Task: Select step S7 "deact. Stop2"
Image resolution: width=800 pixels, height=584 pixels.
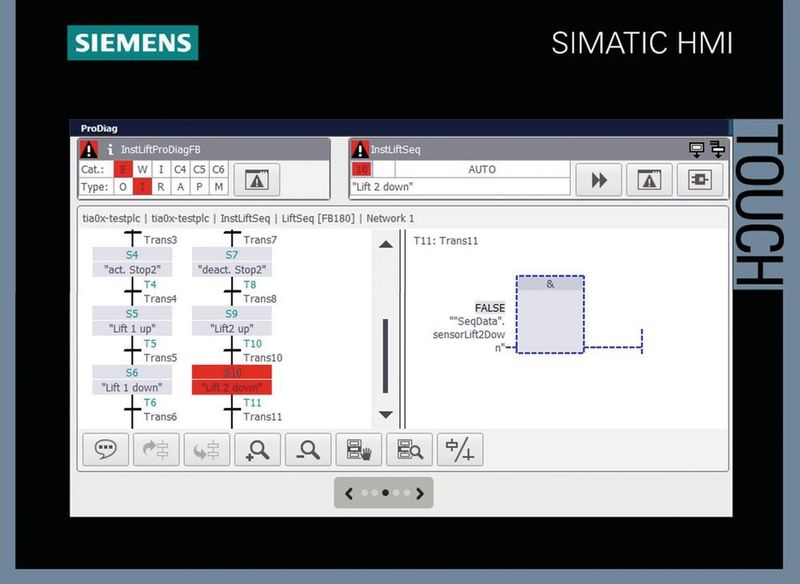Action: pos(232,262)
